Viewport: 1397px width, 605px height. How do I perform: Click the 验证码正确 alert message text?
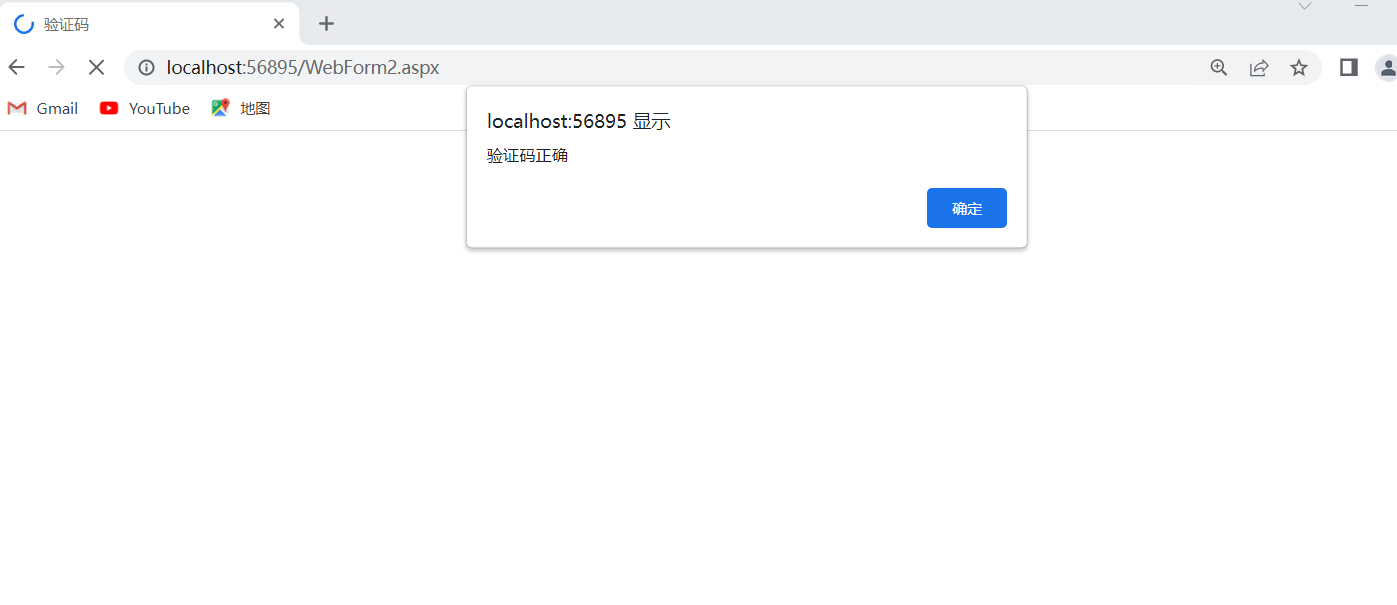click(527, 156)
